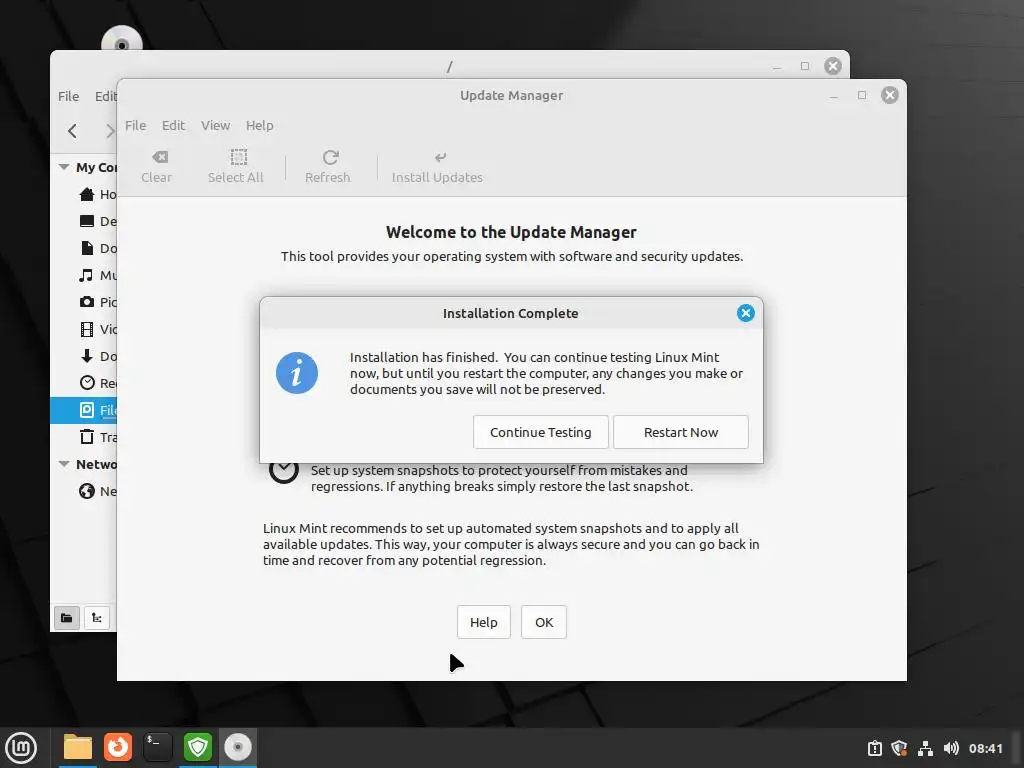This screenshot has height=768, width=1024.
Task: Show places view in file manager sidebar
Action: coord(67,618)
